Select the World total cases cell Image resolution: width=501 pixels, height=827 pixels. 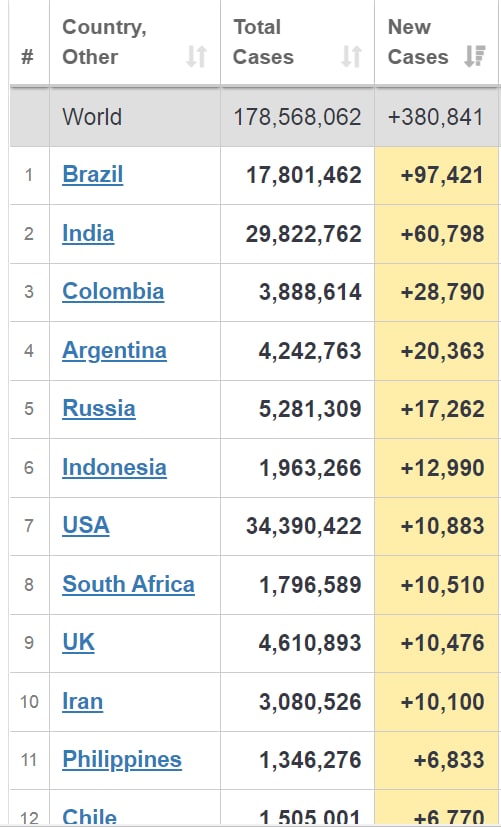click(297, 117)
